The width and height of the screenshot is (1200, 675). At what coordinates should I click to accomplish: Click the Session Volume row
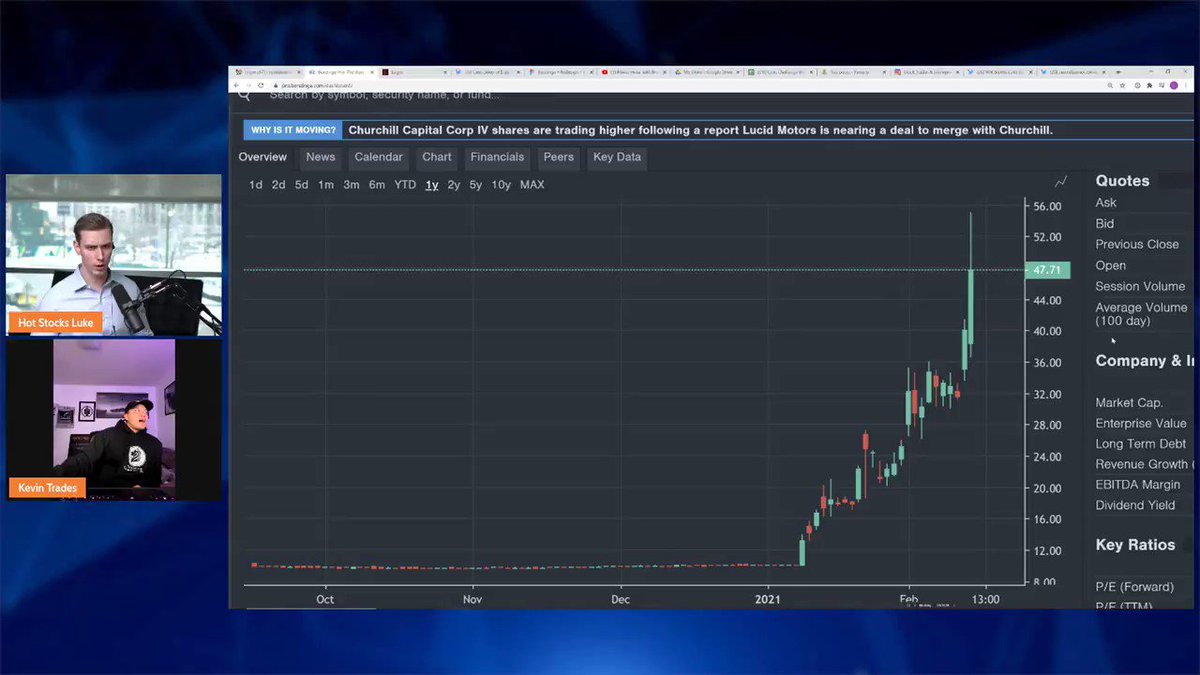pyautogui.click(x=1140, y=286)
